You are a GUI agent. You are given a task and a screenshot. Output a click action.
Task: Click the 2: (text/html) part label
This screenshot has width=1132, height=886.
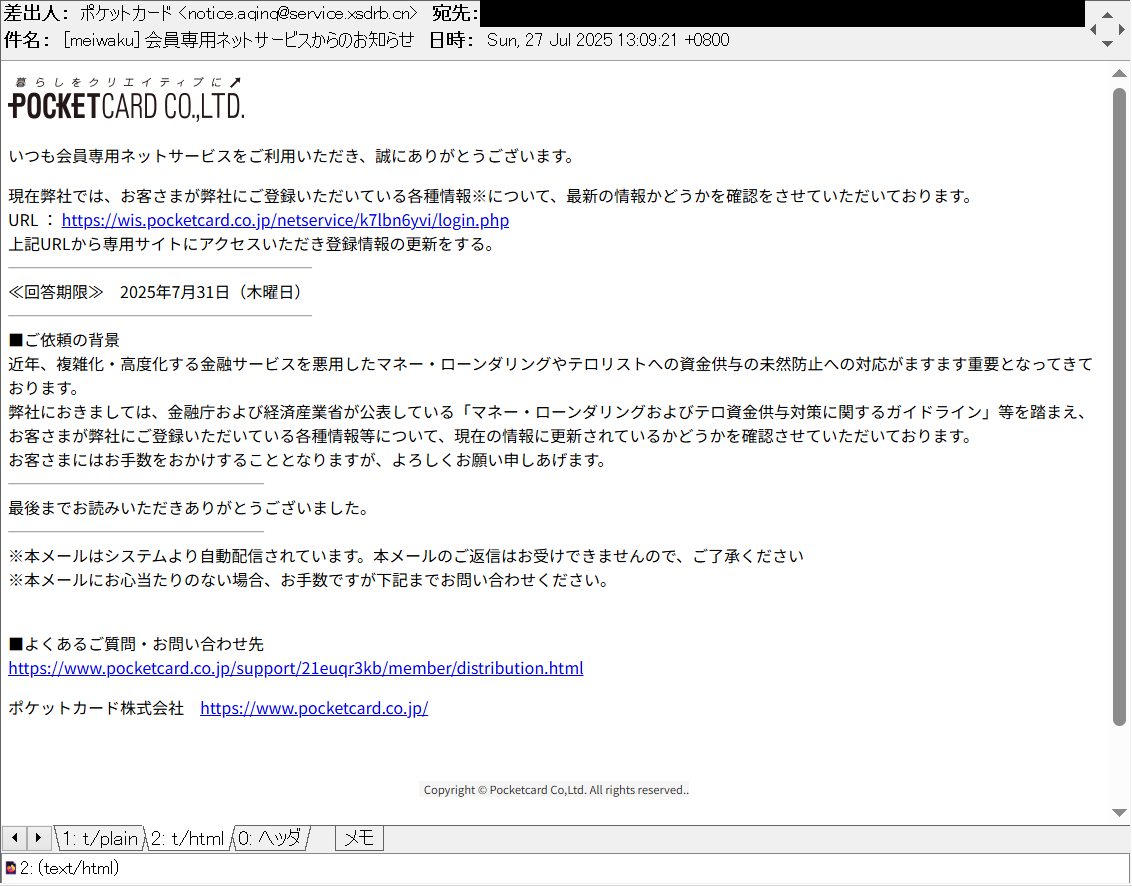[69, 868]
